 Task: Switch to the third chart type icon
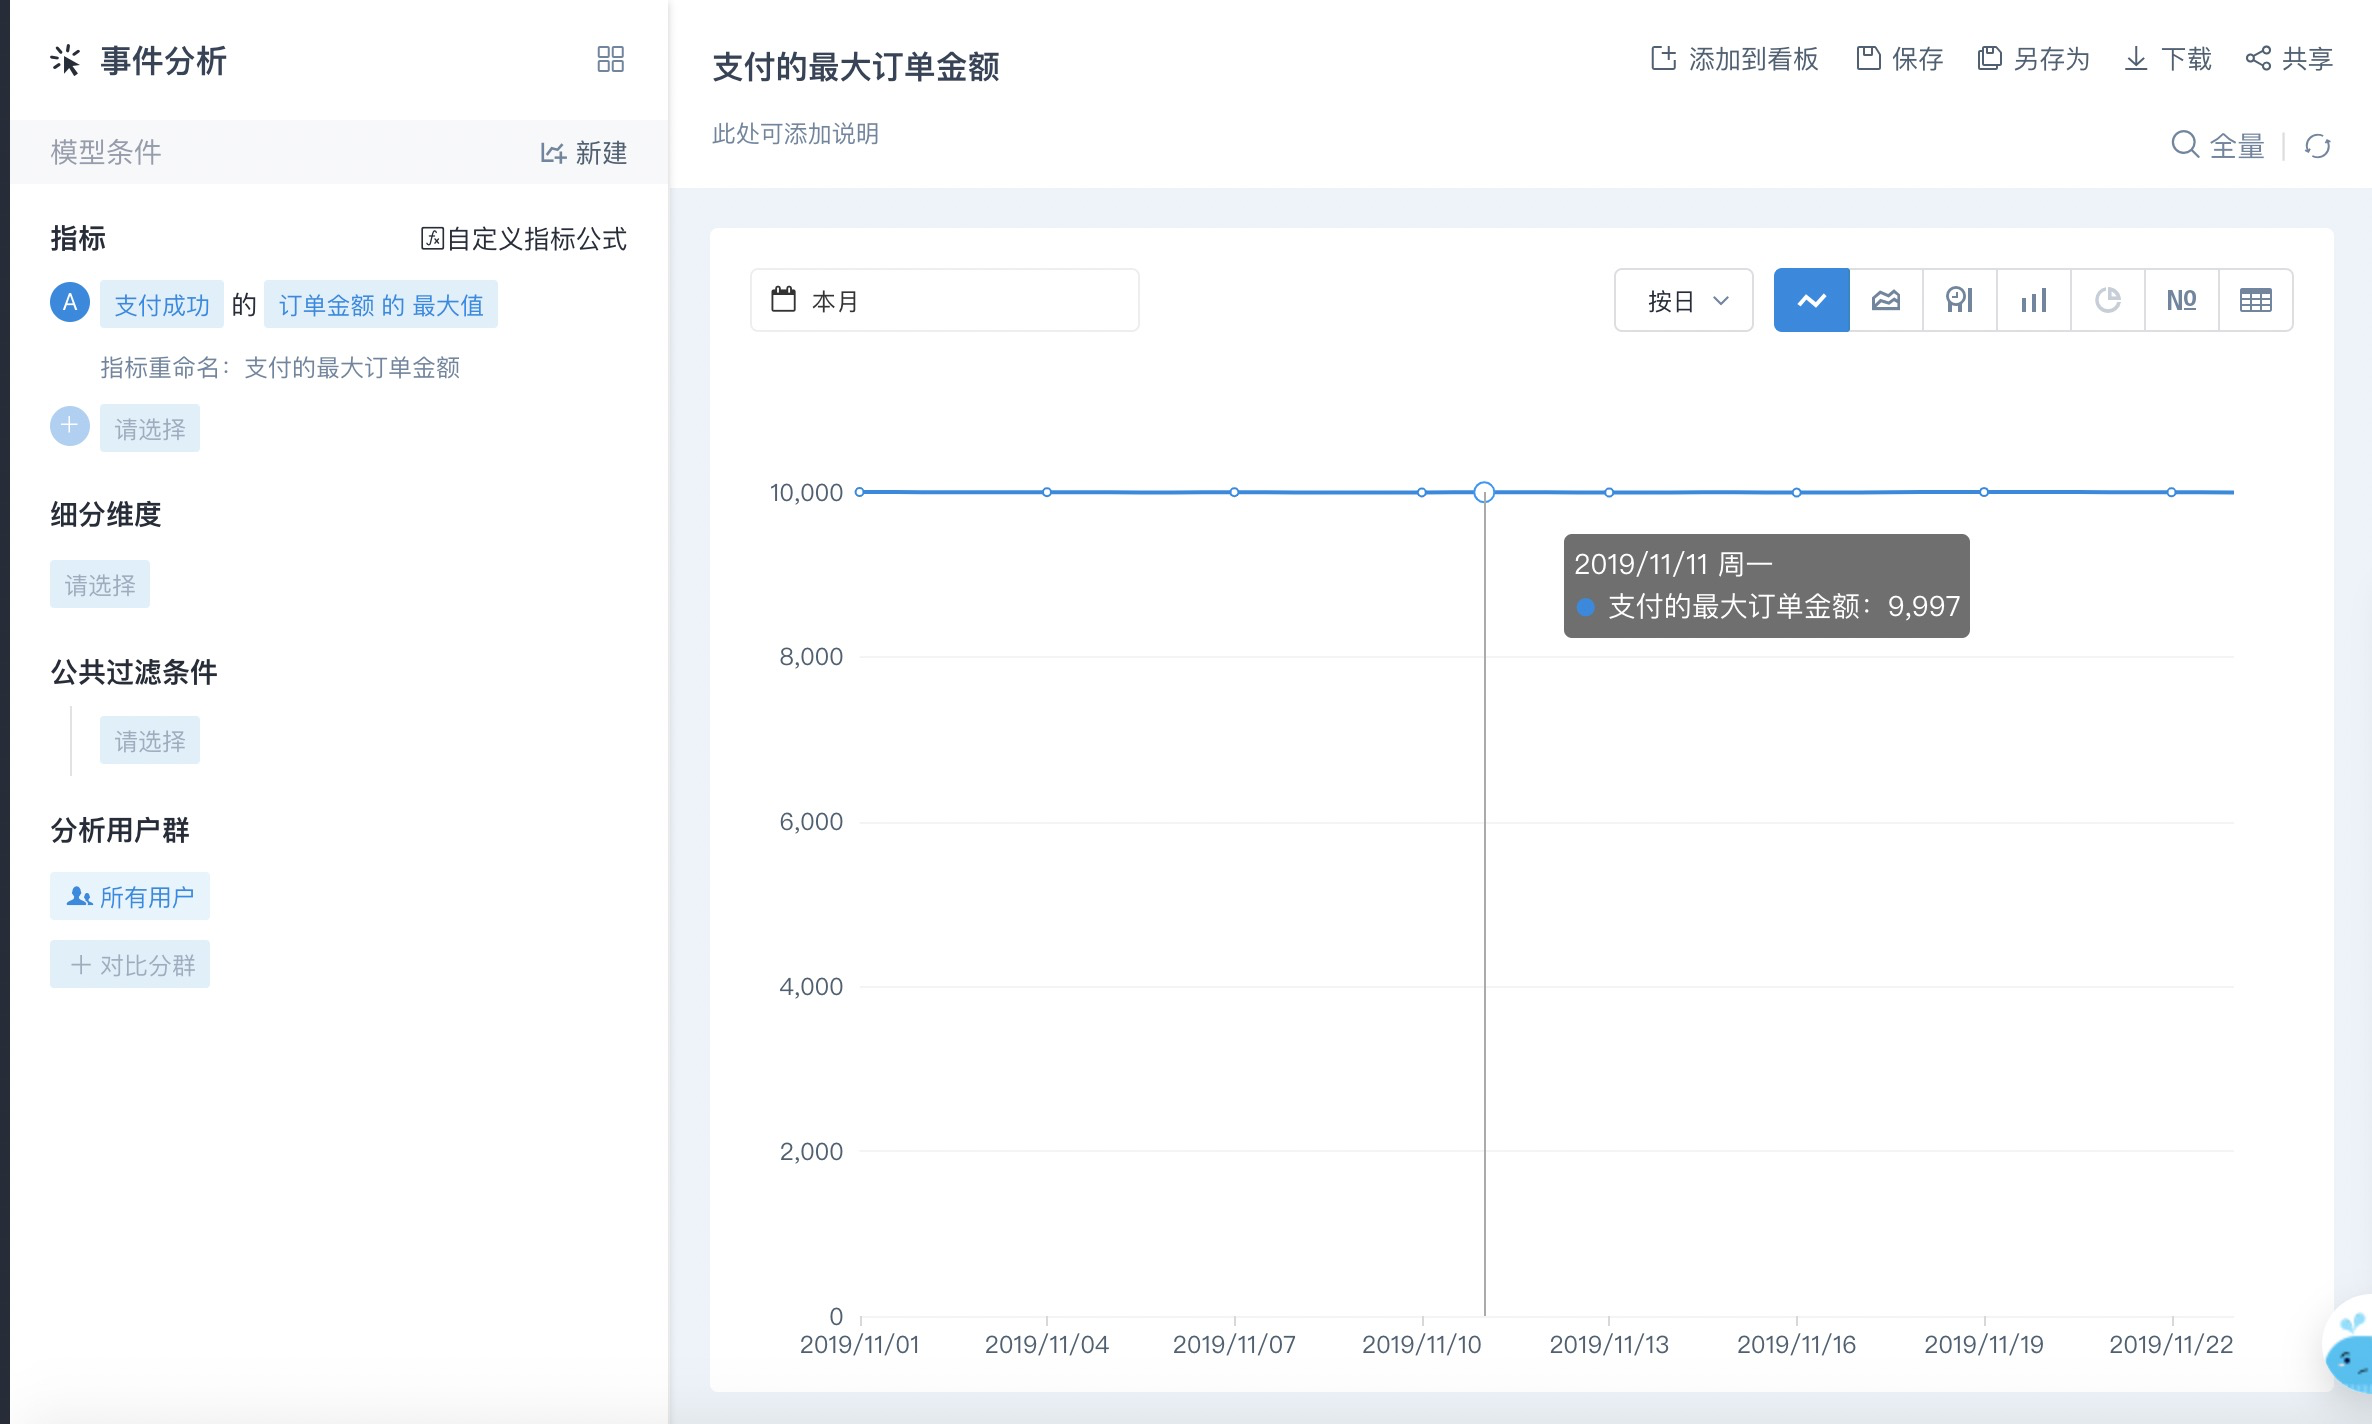(1960, 300)
